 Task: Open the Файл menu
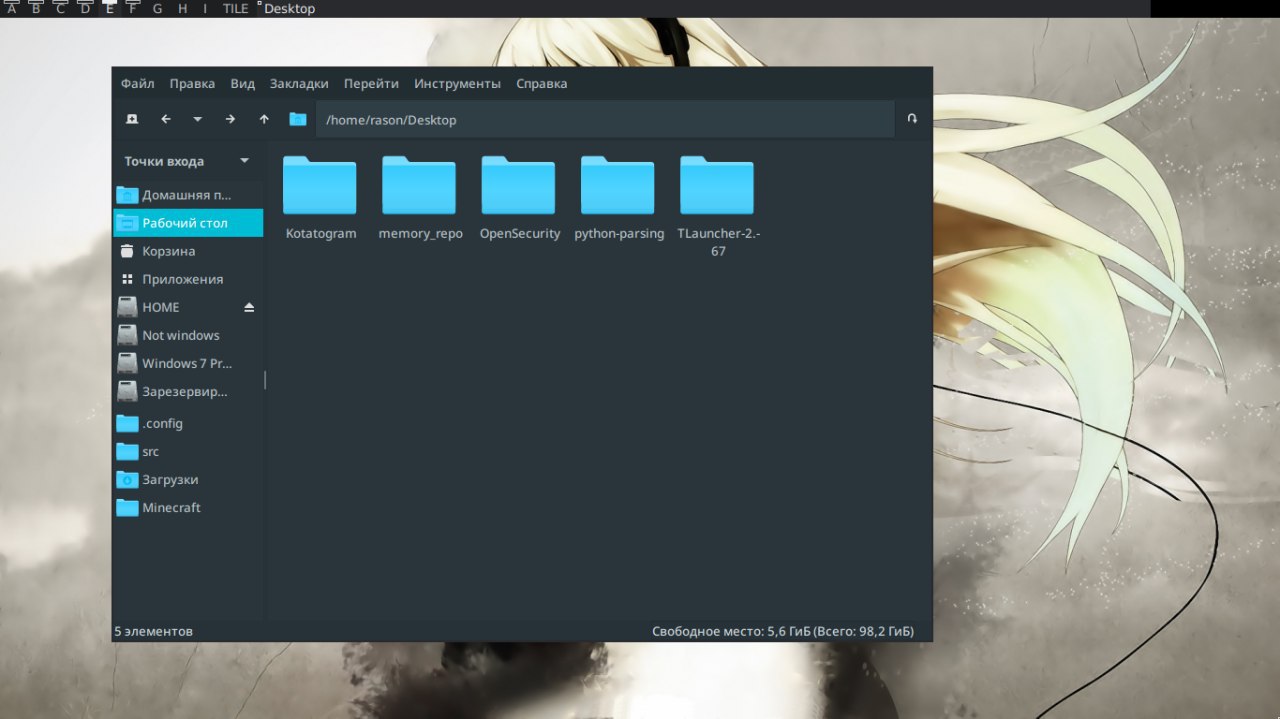[x=138, y=84]
